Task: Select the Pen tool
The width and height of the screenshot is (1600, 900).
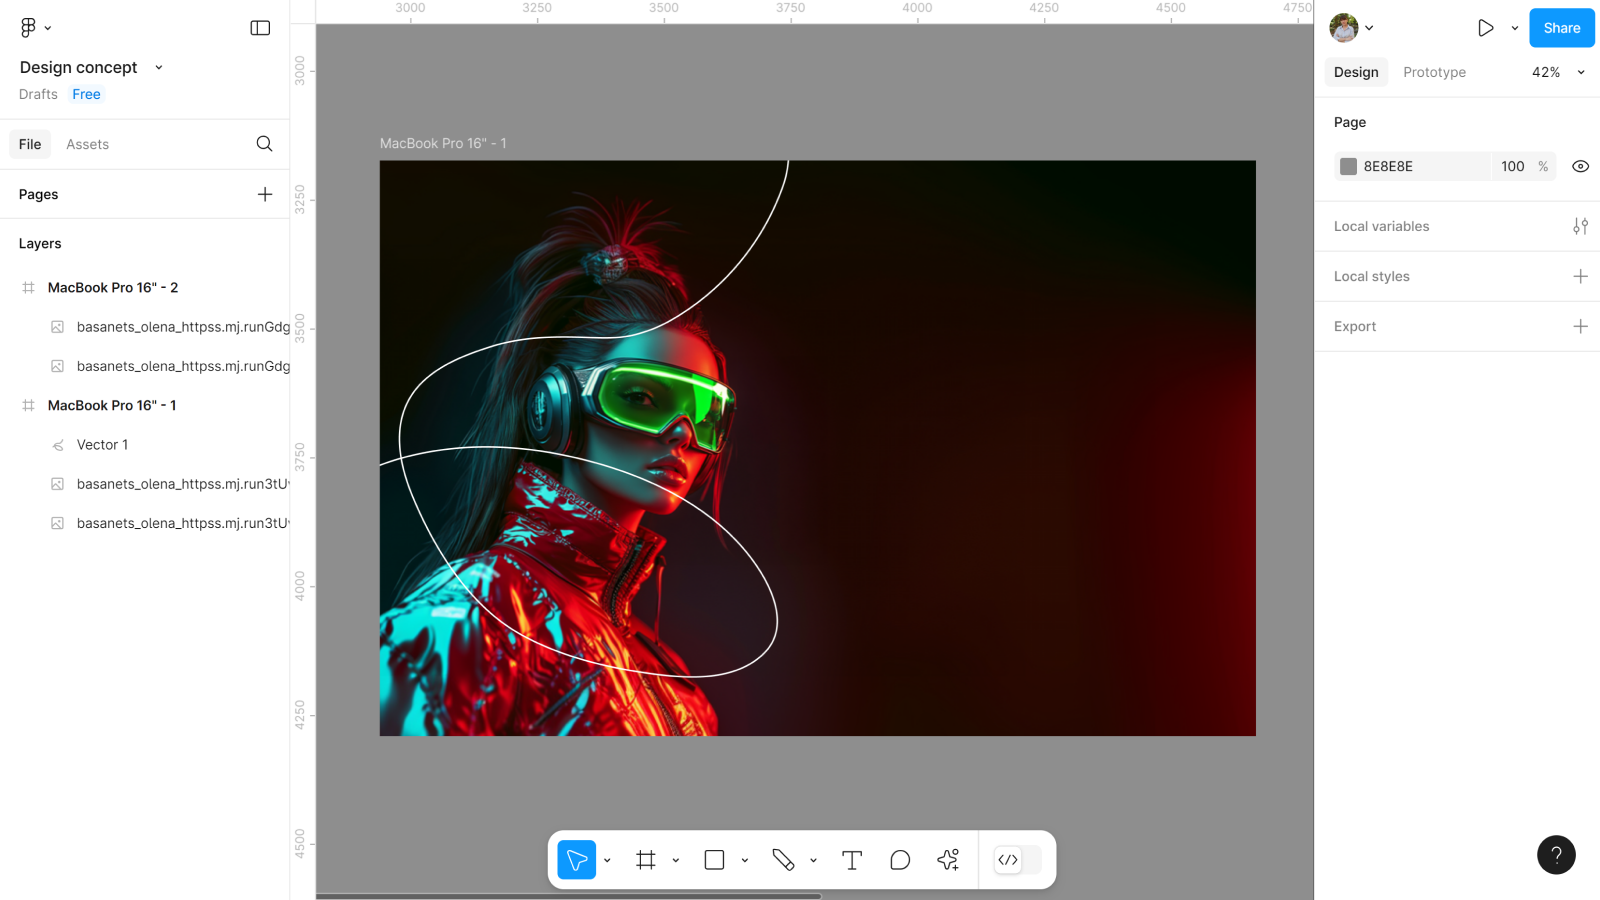Action: (x=783, y=860)
